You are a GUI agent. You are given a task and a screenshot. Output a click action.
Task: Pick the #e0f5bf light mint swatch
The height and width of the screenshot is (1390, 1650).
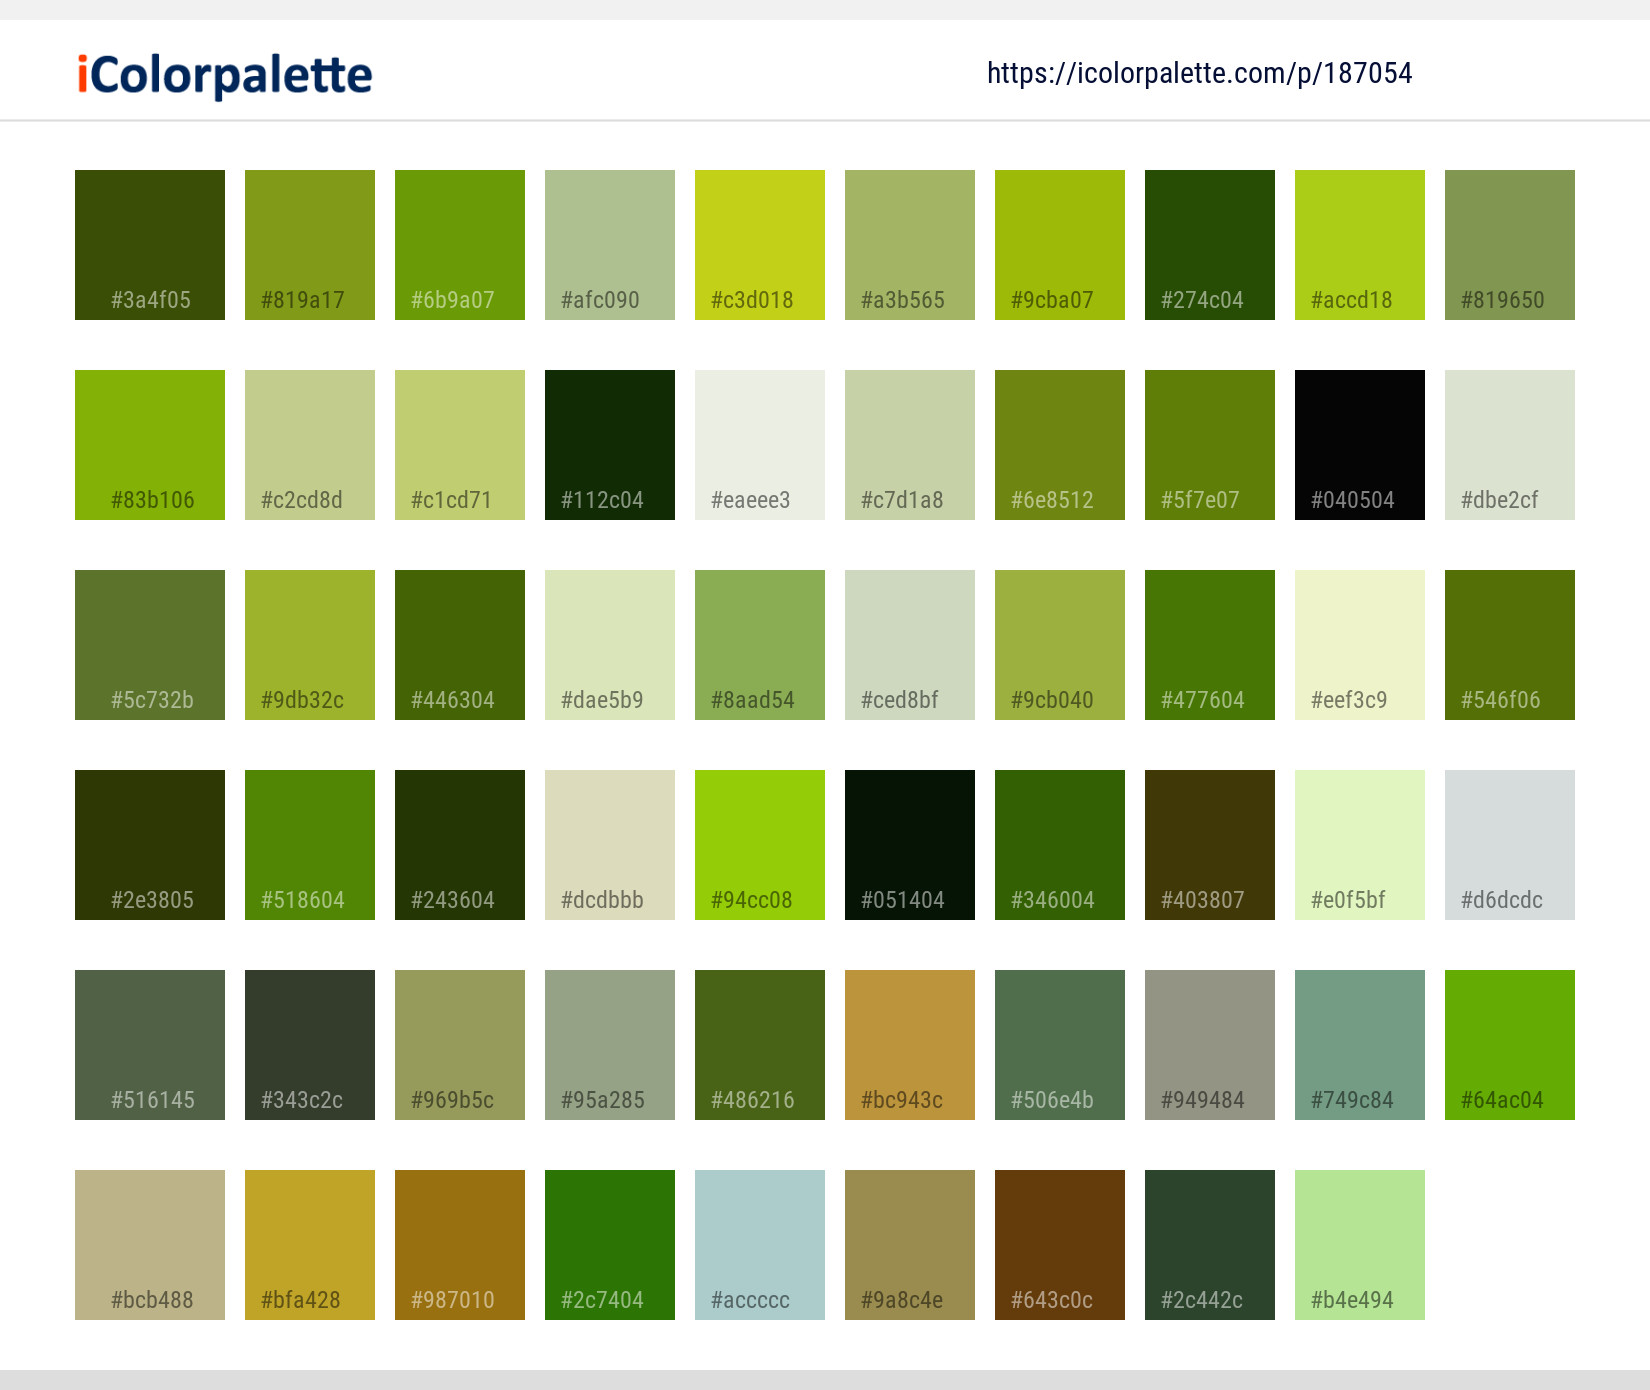1360,845
